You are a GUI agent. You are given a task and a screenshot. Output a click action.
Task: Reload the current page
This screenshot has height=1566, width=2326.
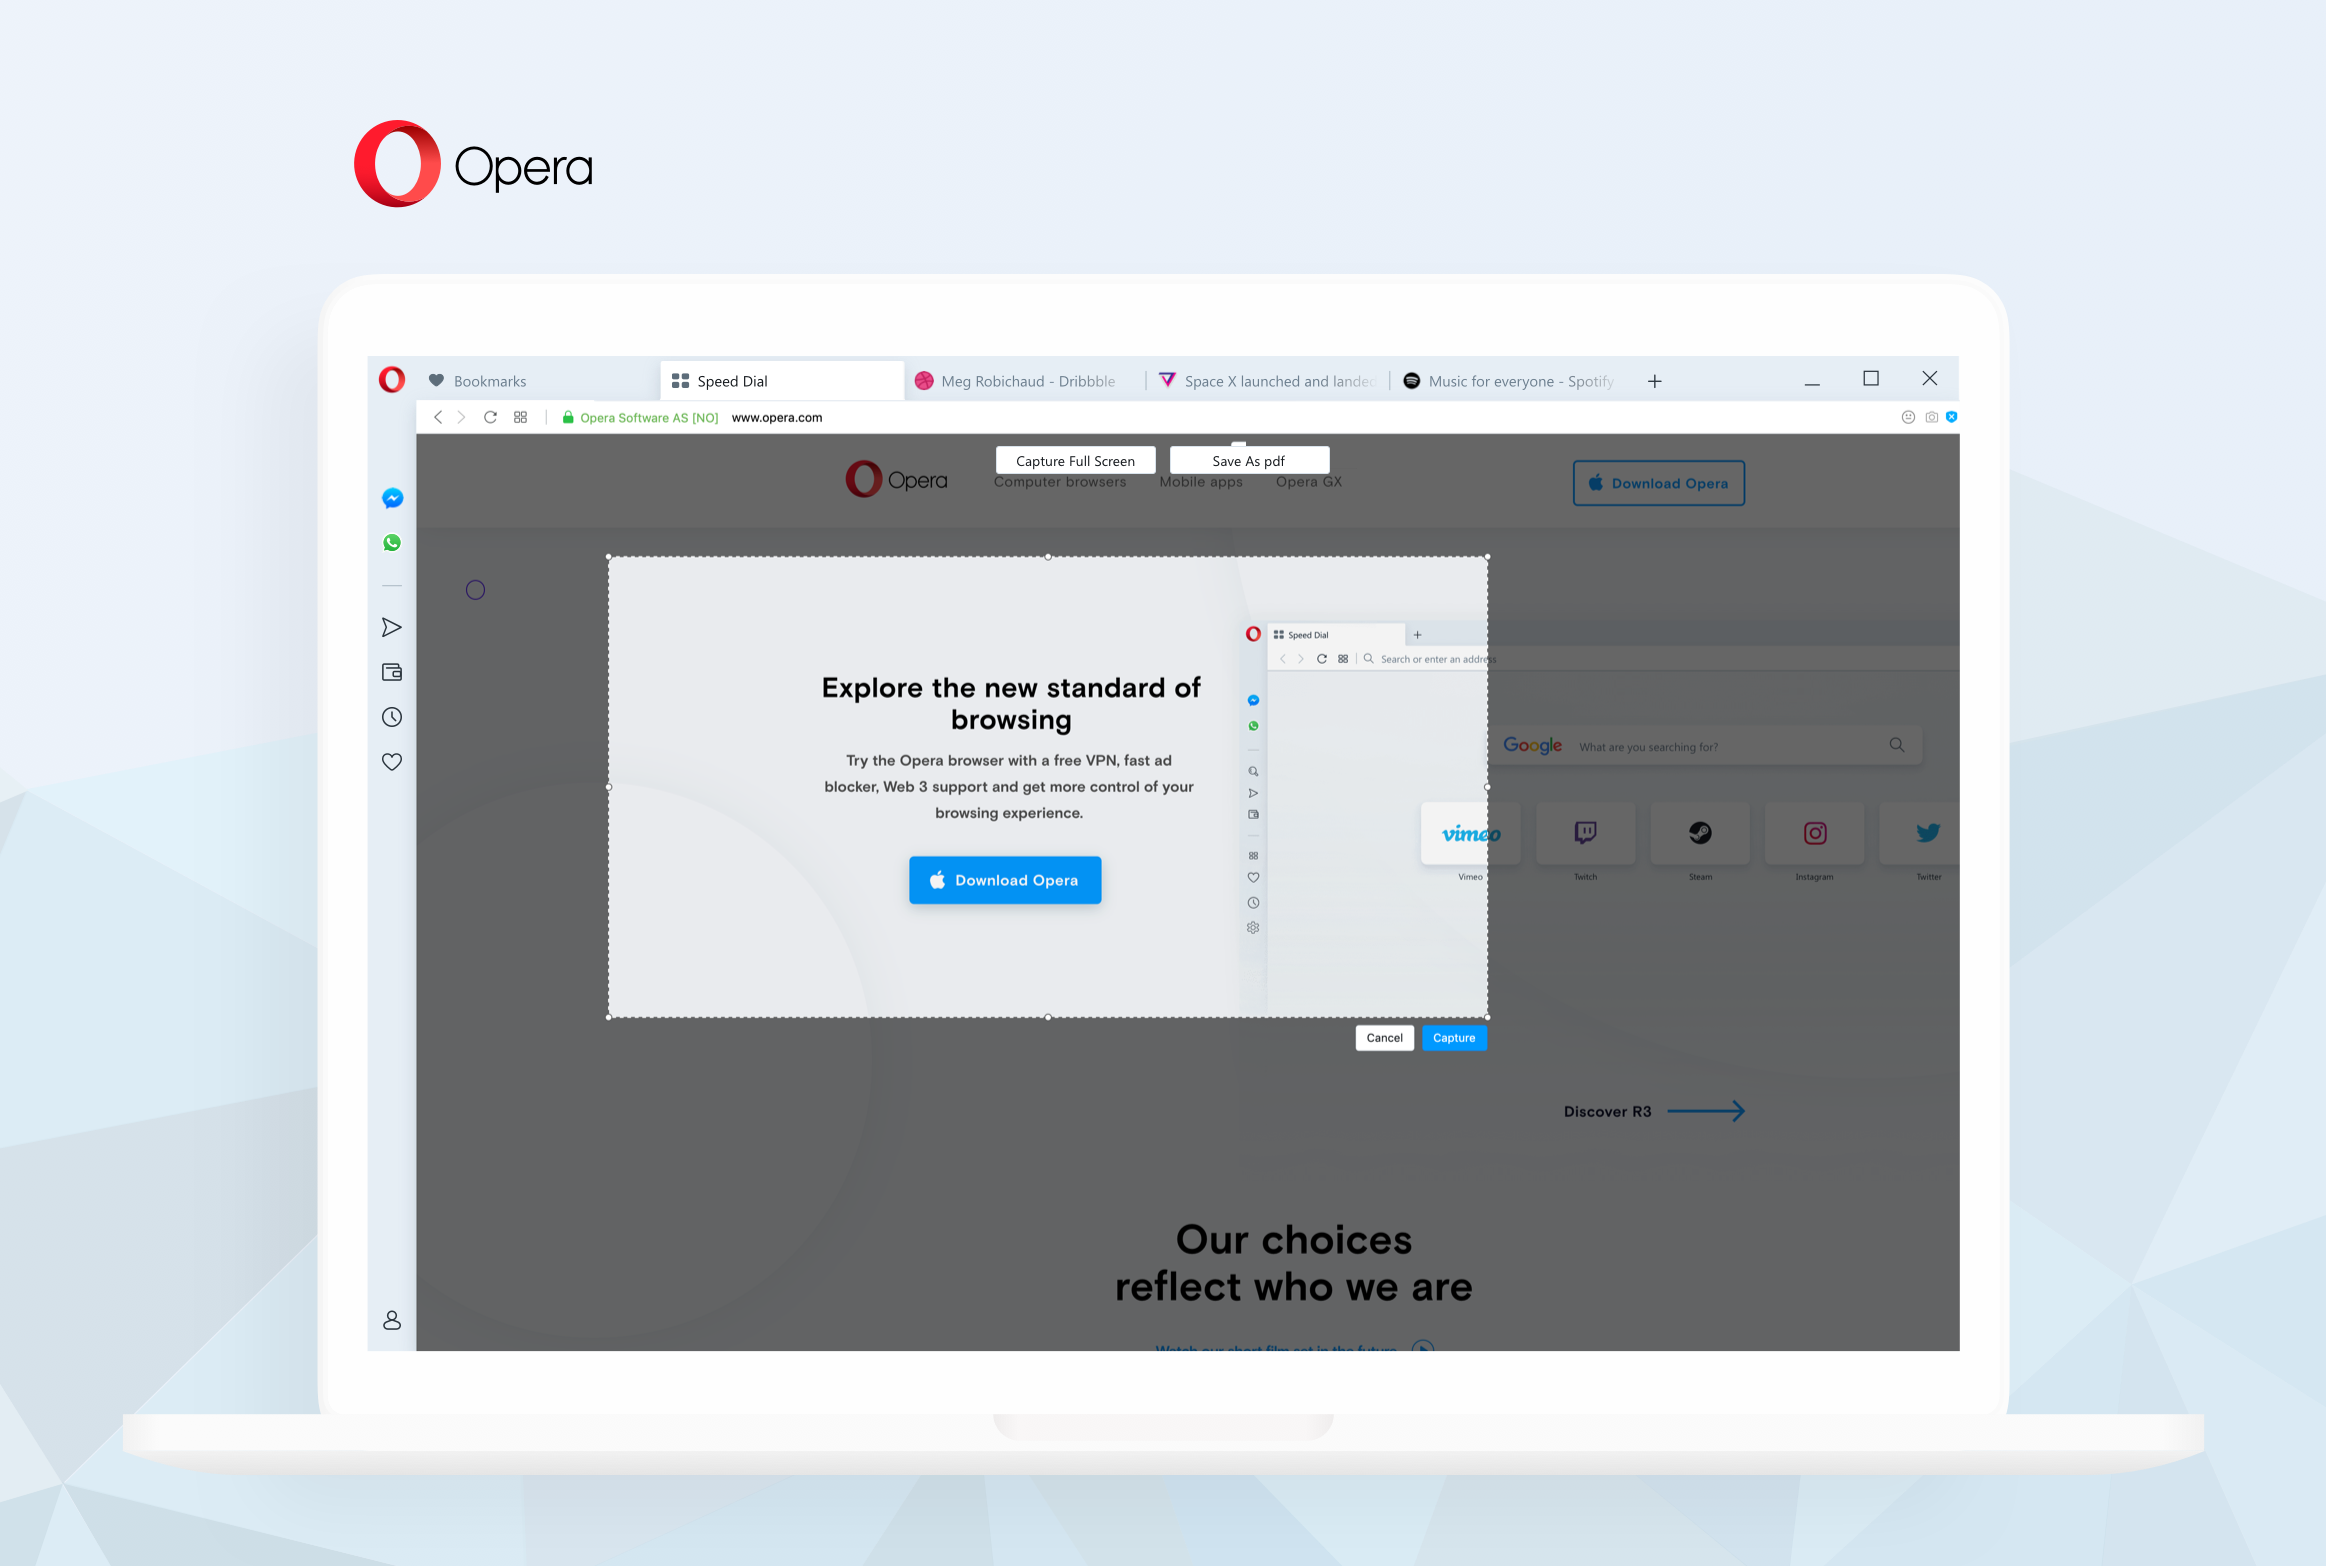point(490,417)
